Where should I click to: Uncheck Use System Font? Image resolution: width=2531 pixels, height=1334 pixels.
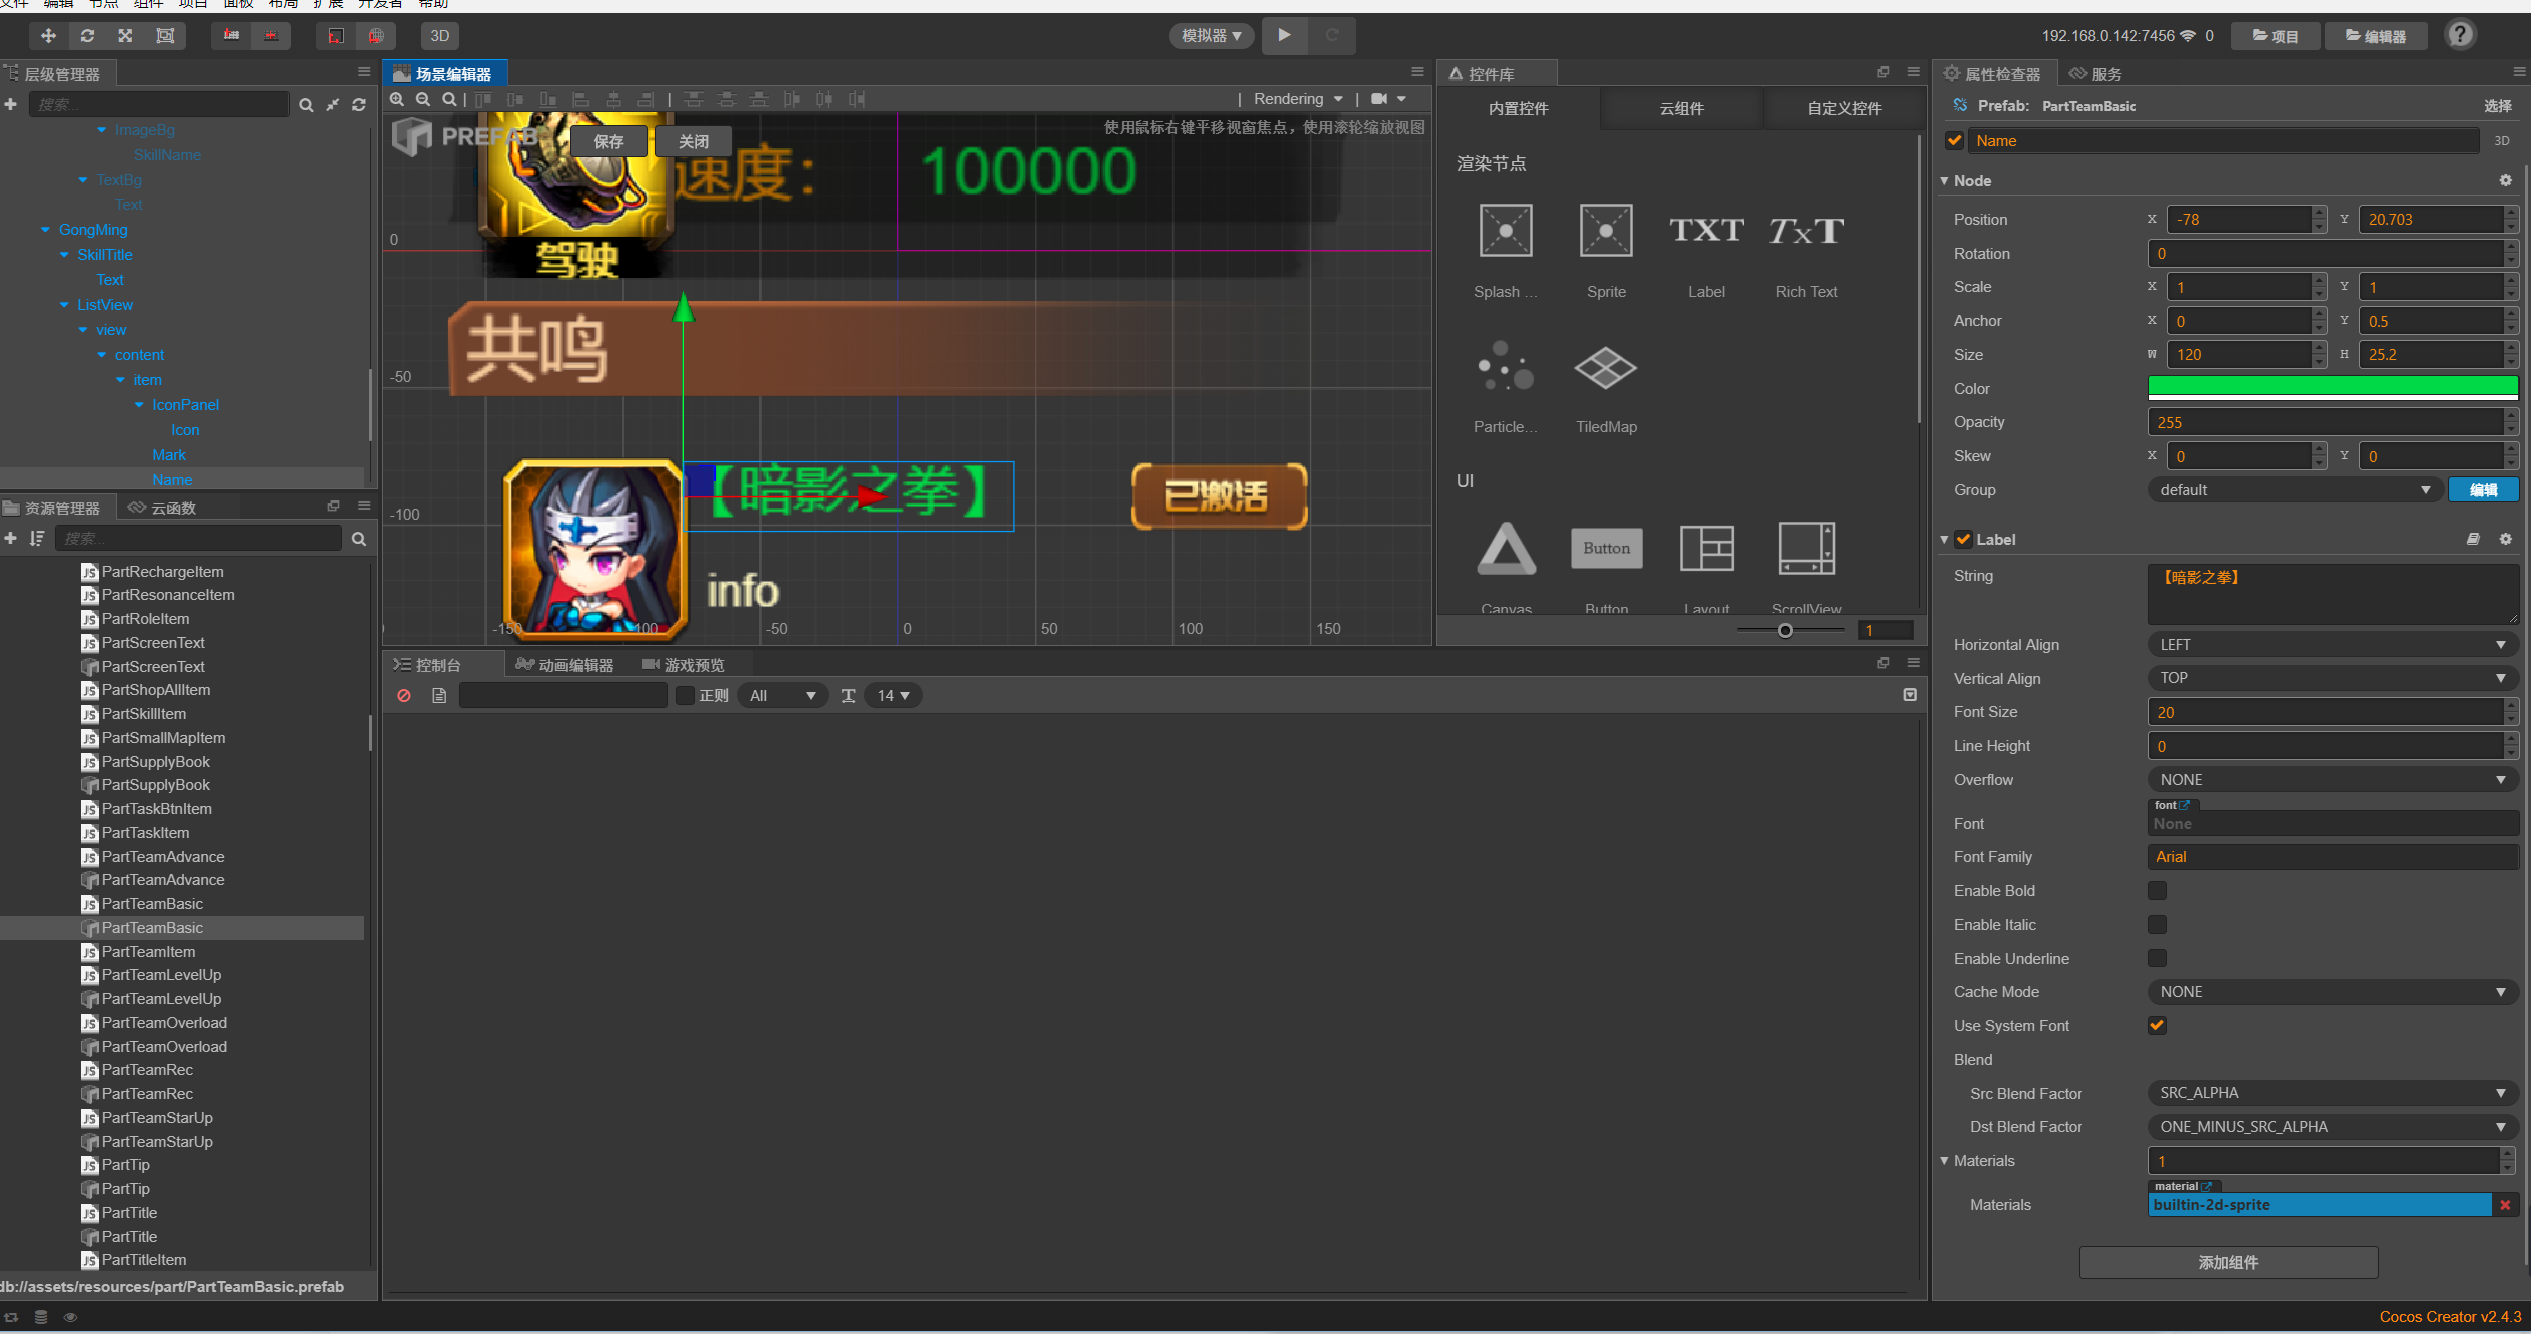[x=2157, y=1026]
